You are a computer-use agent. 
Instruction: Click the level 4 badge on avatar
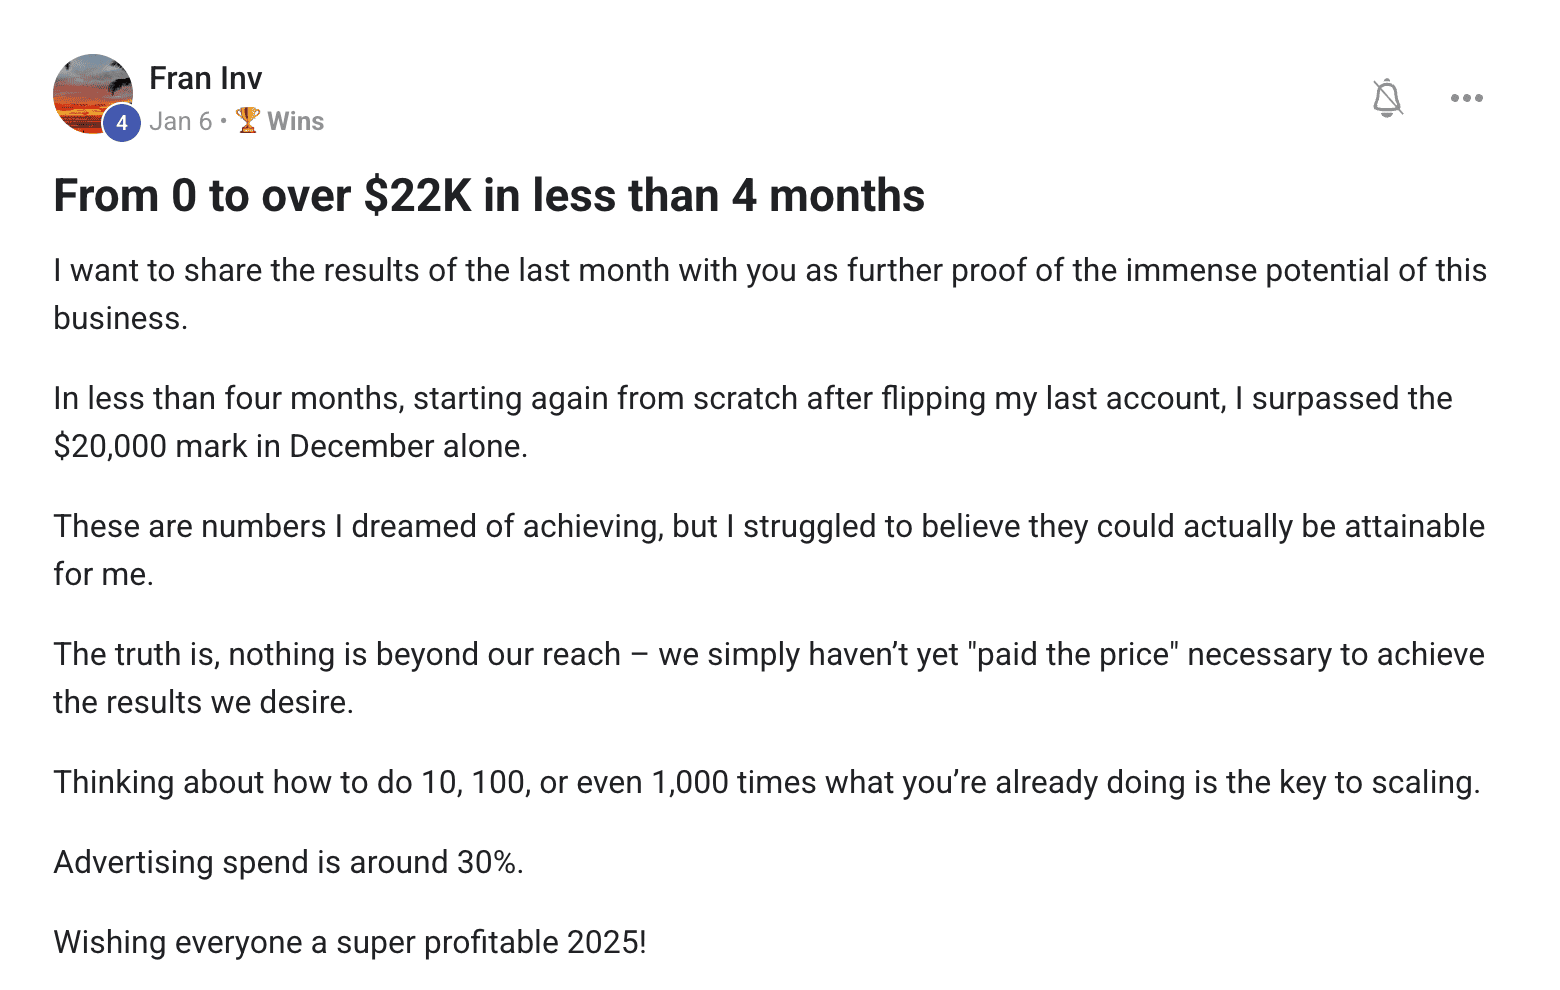click(122, 123)
